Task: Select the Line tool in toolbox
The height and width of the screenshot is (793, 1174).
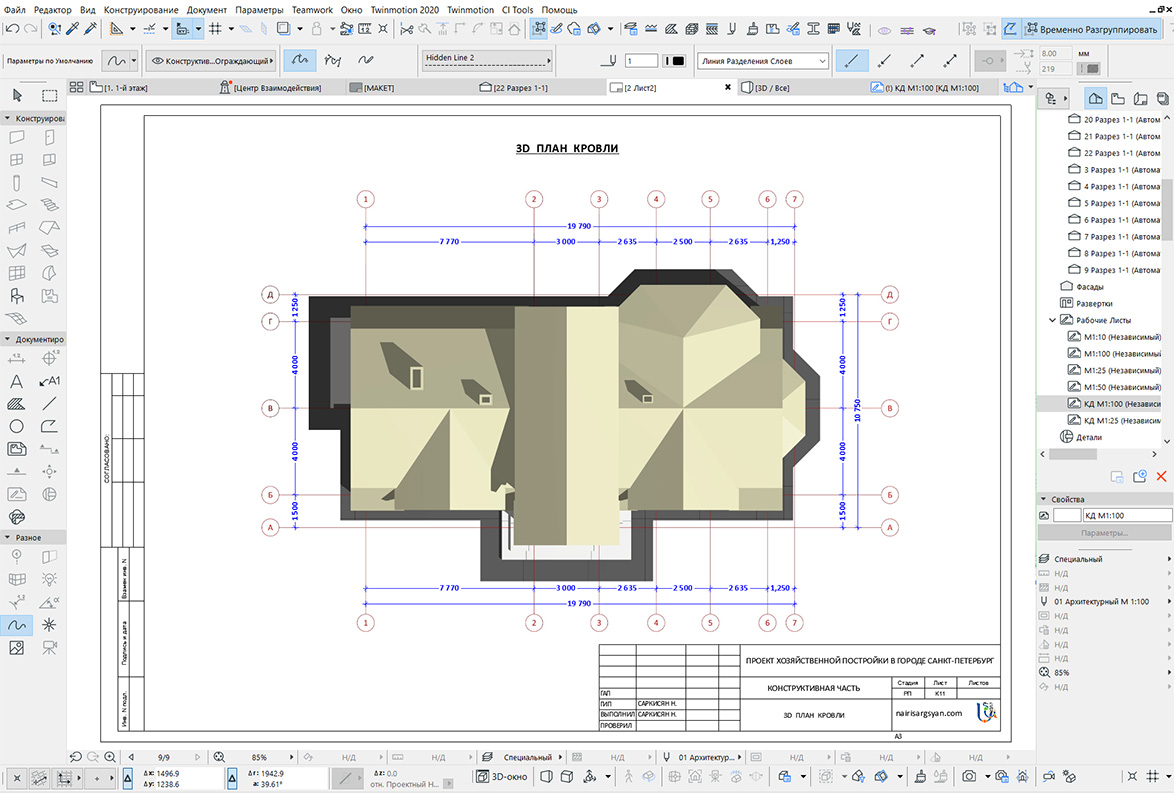Action: pyautogui.click(x=49, y=404)
